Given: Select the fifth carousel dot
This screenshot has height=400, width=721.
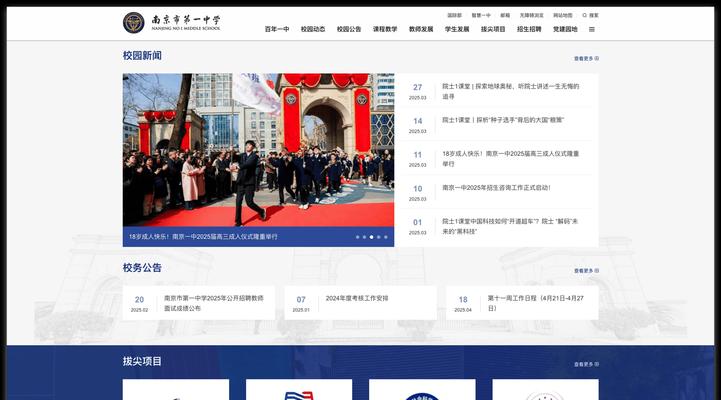Looking at the screenshot, I should coord(386,237).
